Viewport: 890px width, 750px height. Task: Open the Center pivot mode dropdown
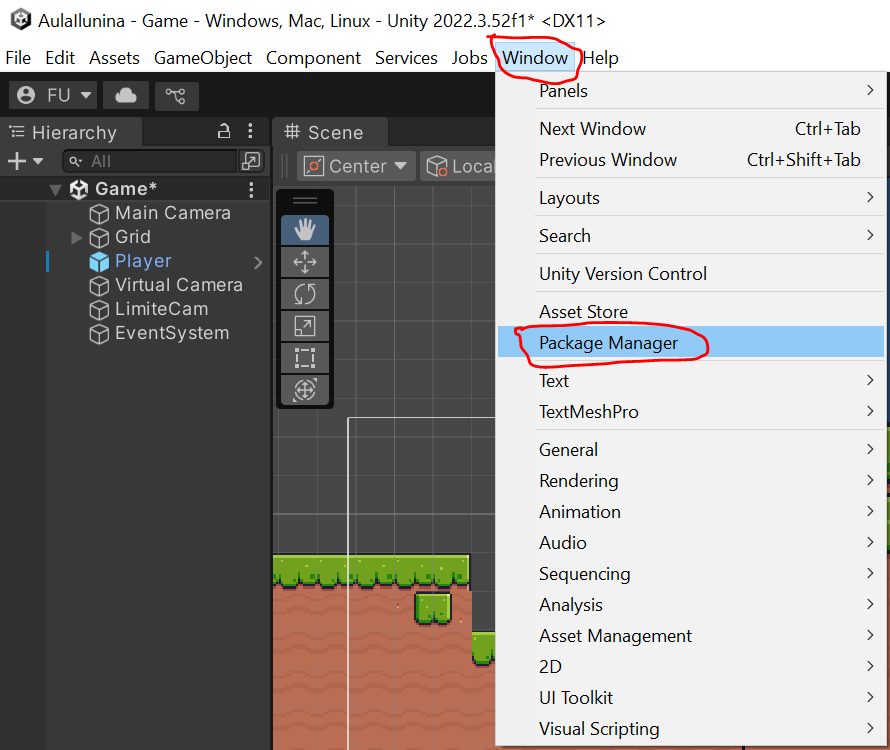[357, 166]
